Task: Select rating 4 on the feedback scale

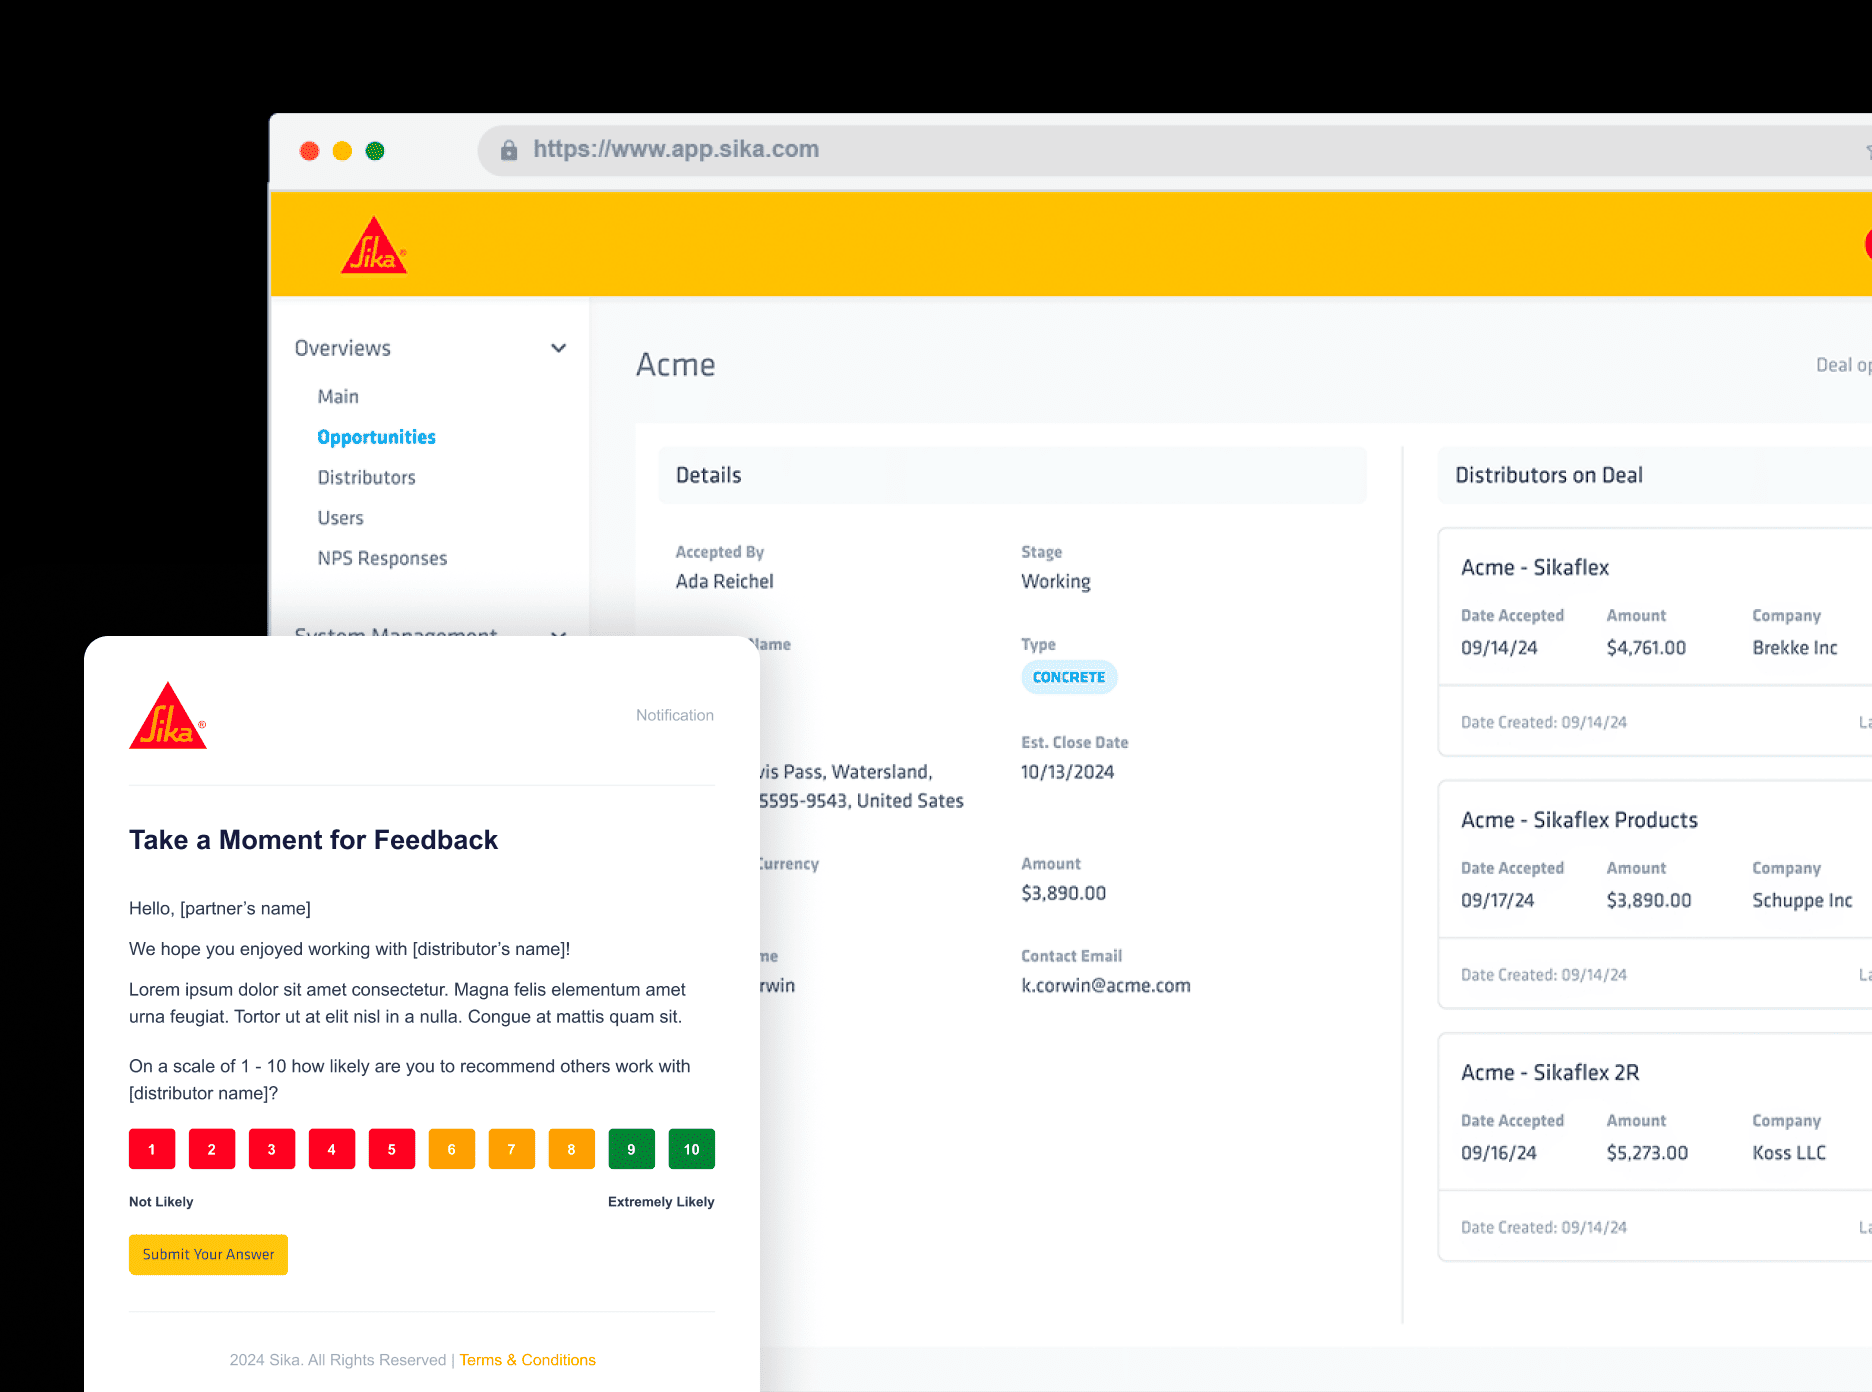Action: coord(332,1149)
